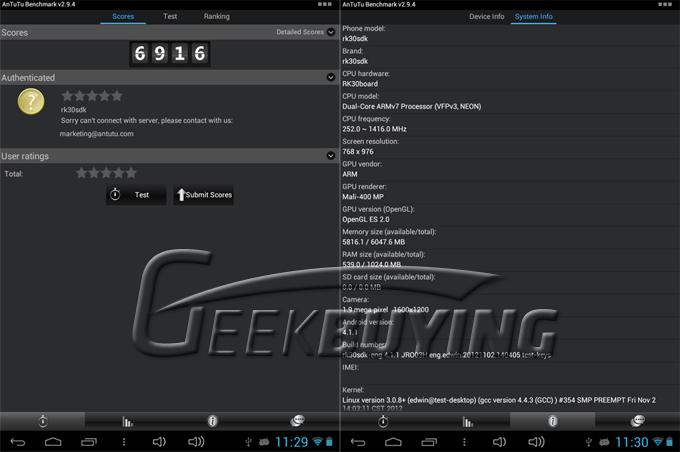Screen dimensions: 680x452
Task: Select GPU vendor value ARM
Action: click(x=350, y=174)
